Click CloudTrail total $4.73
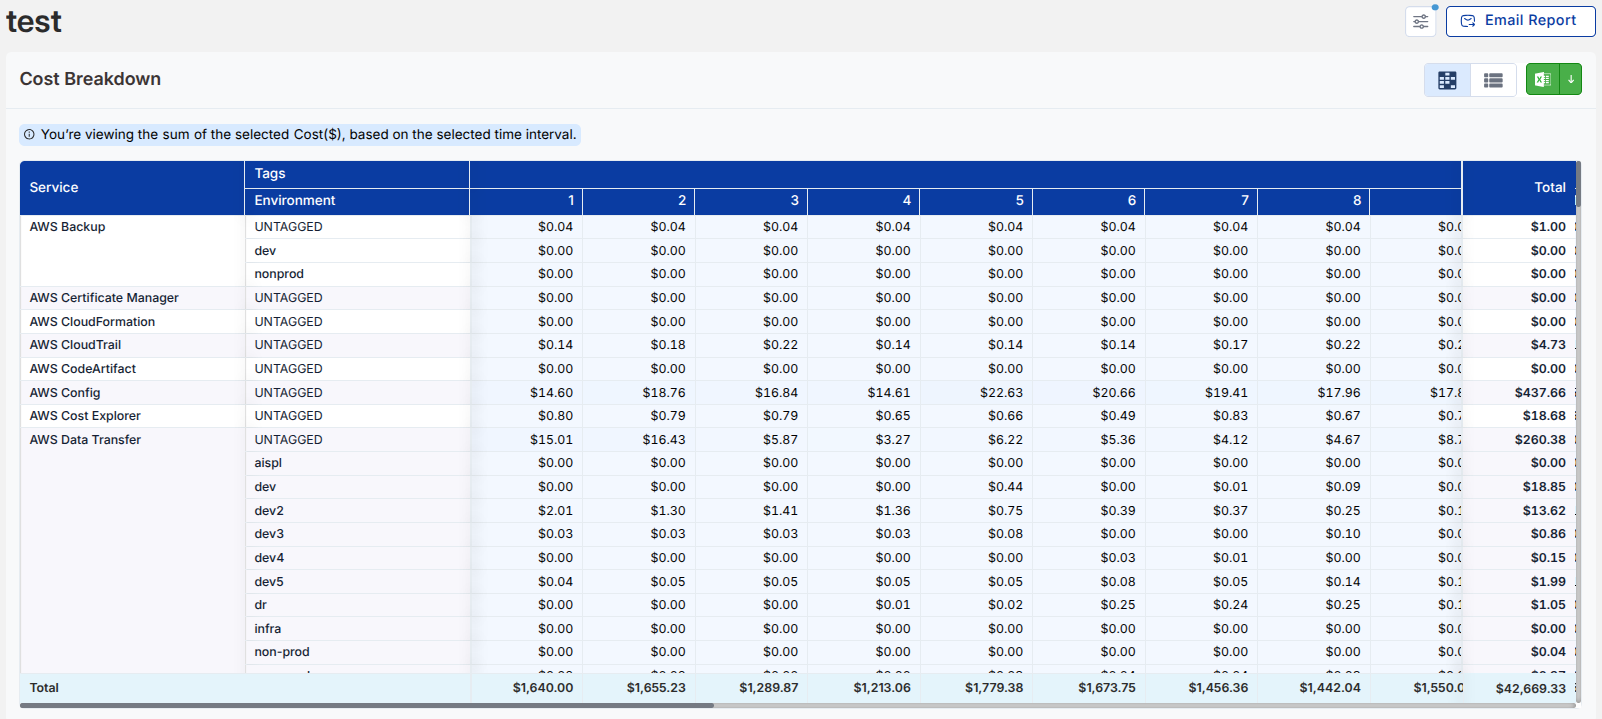Image resolution: width=1602 pixels, height=719 pixels. (1548, 345)
